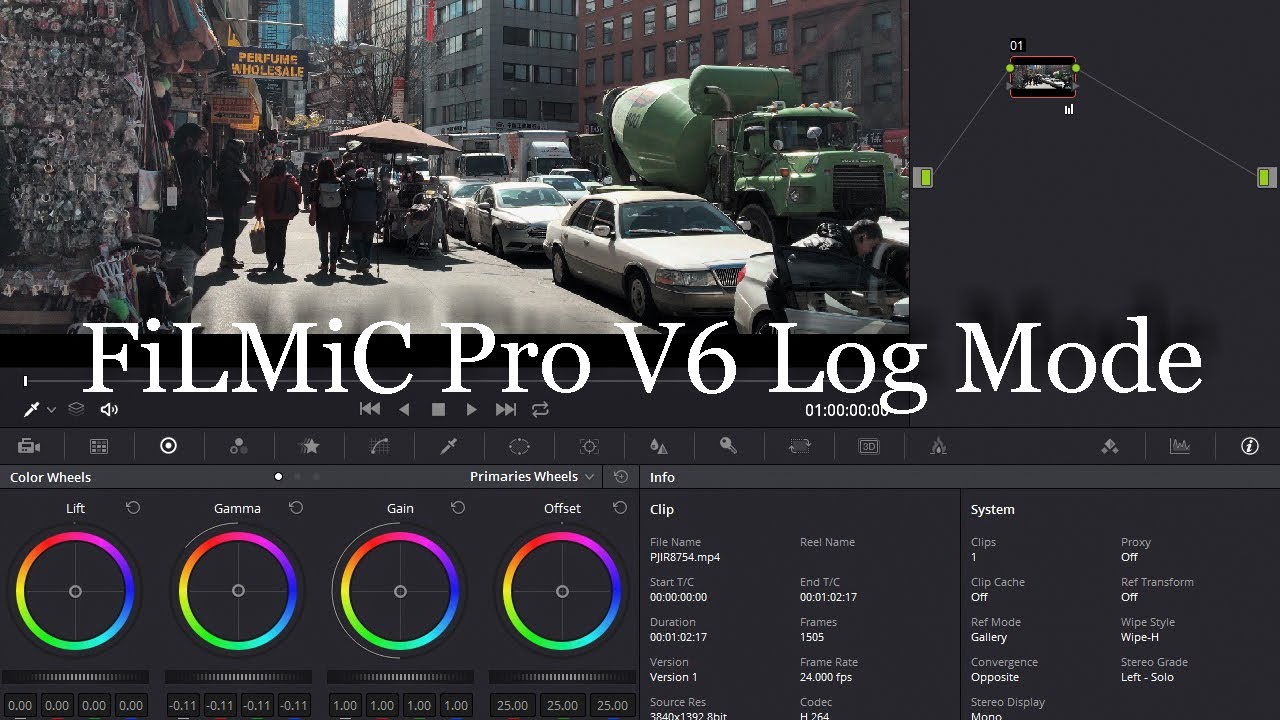Click the Gain master wheel slider
This screenshot has width=1280, height=720.
400,677
